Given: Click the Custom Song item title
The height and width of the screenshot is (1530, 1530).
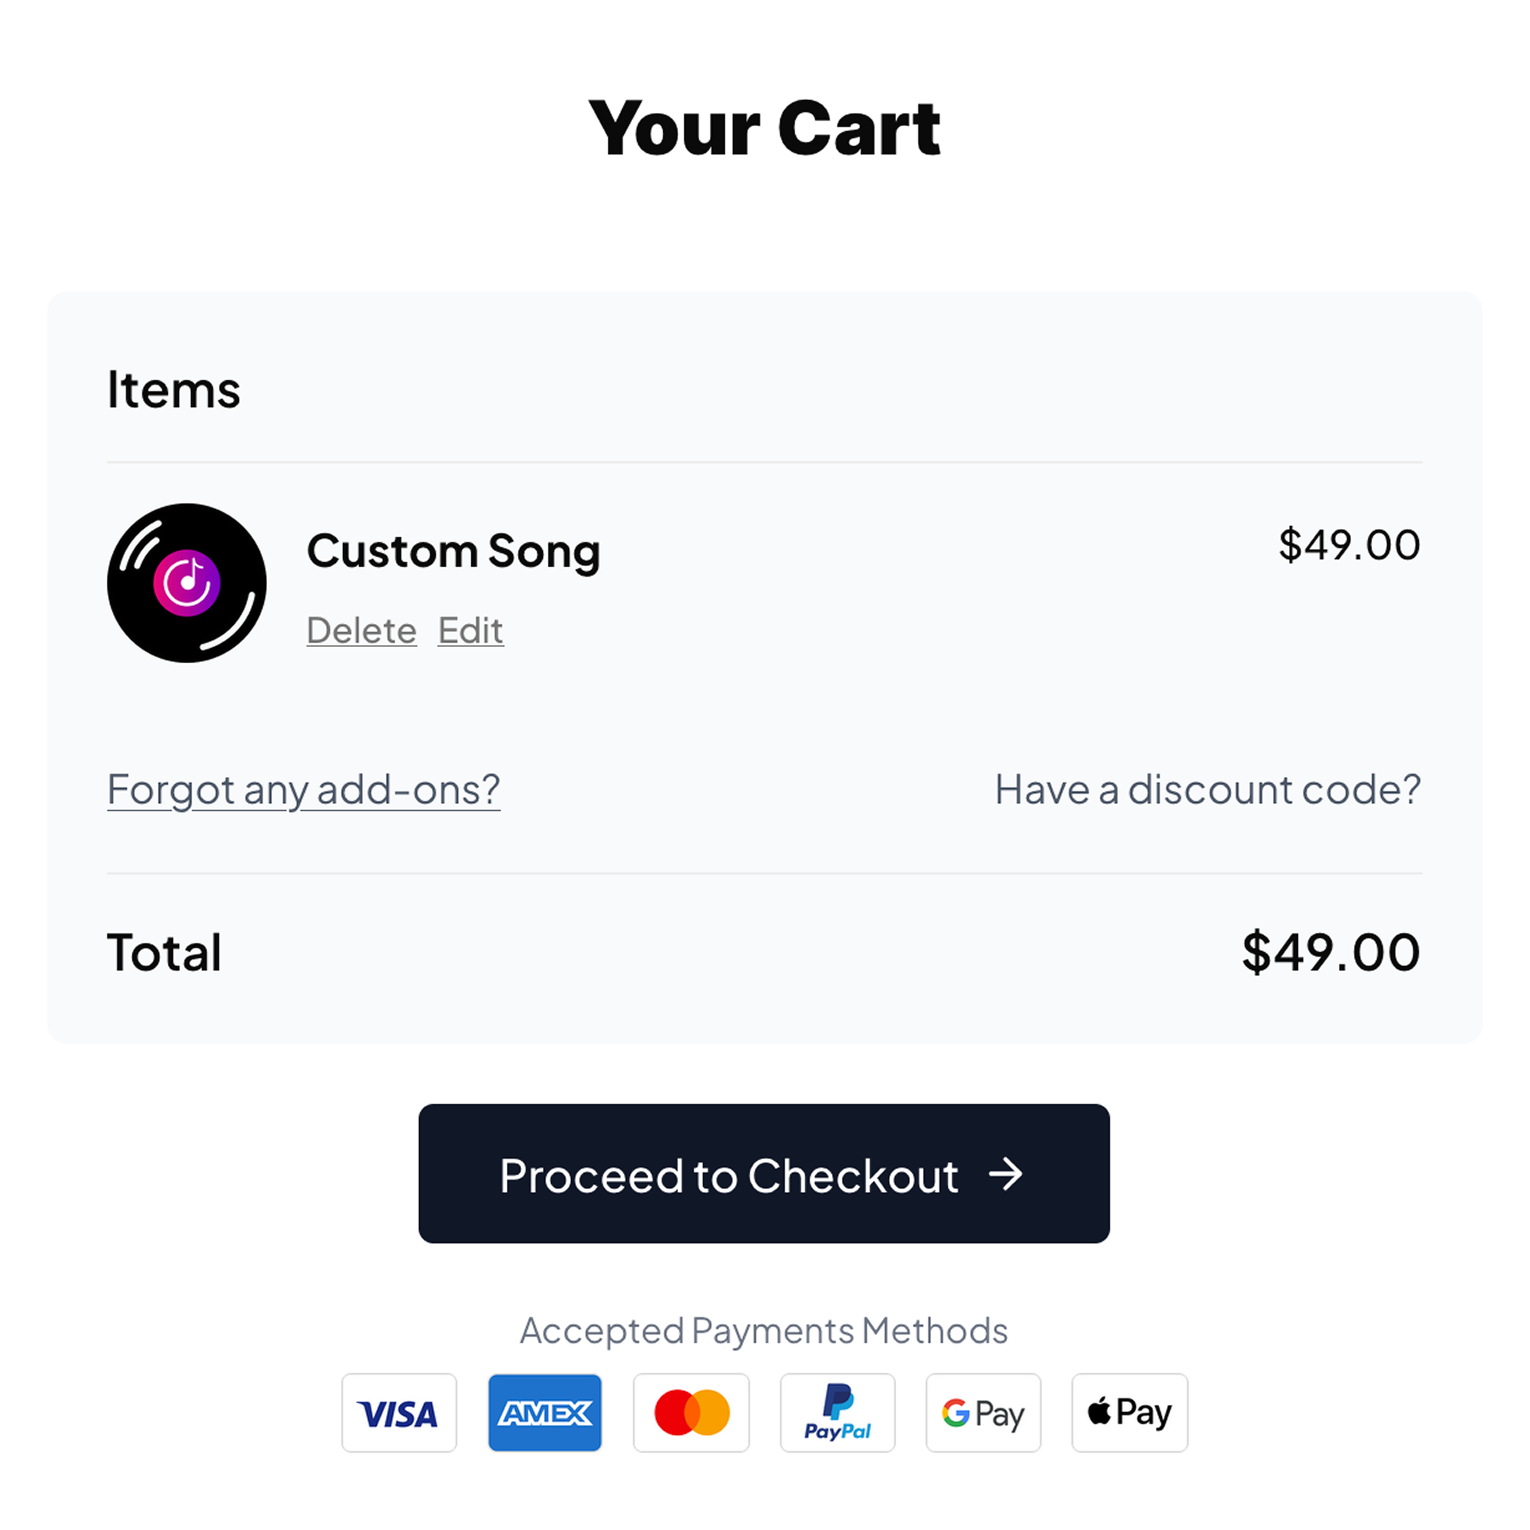Looking at the screenshot, I should (x=453, y=551).
